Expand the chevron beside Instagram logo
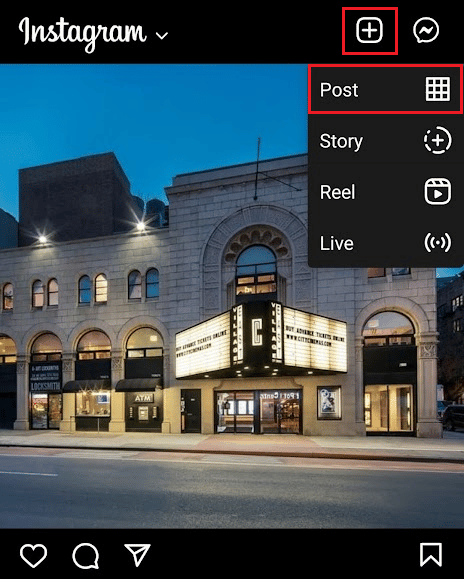The image size is (464, 579). (162, 35)
